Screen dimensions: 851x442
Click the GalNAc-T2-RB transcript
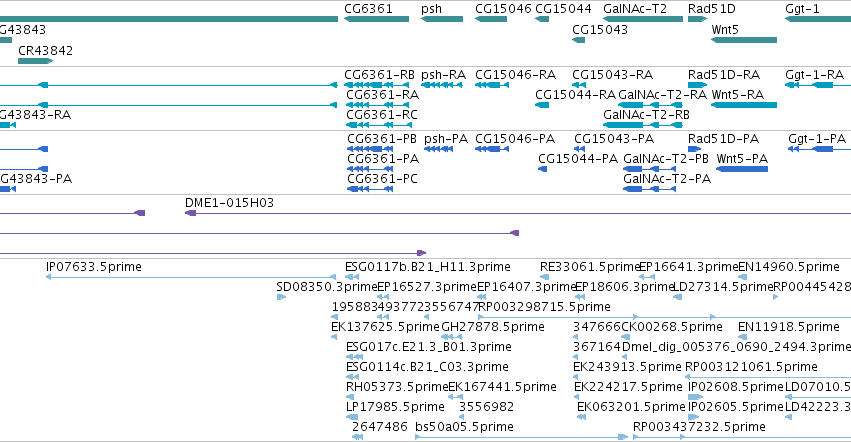pyautogui.click(x=643, y=125)
